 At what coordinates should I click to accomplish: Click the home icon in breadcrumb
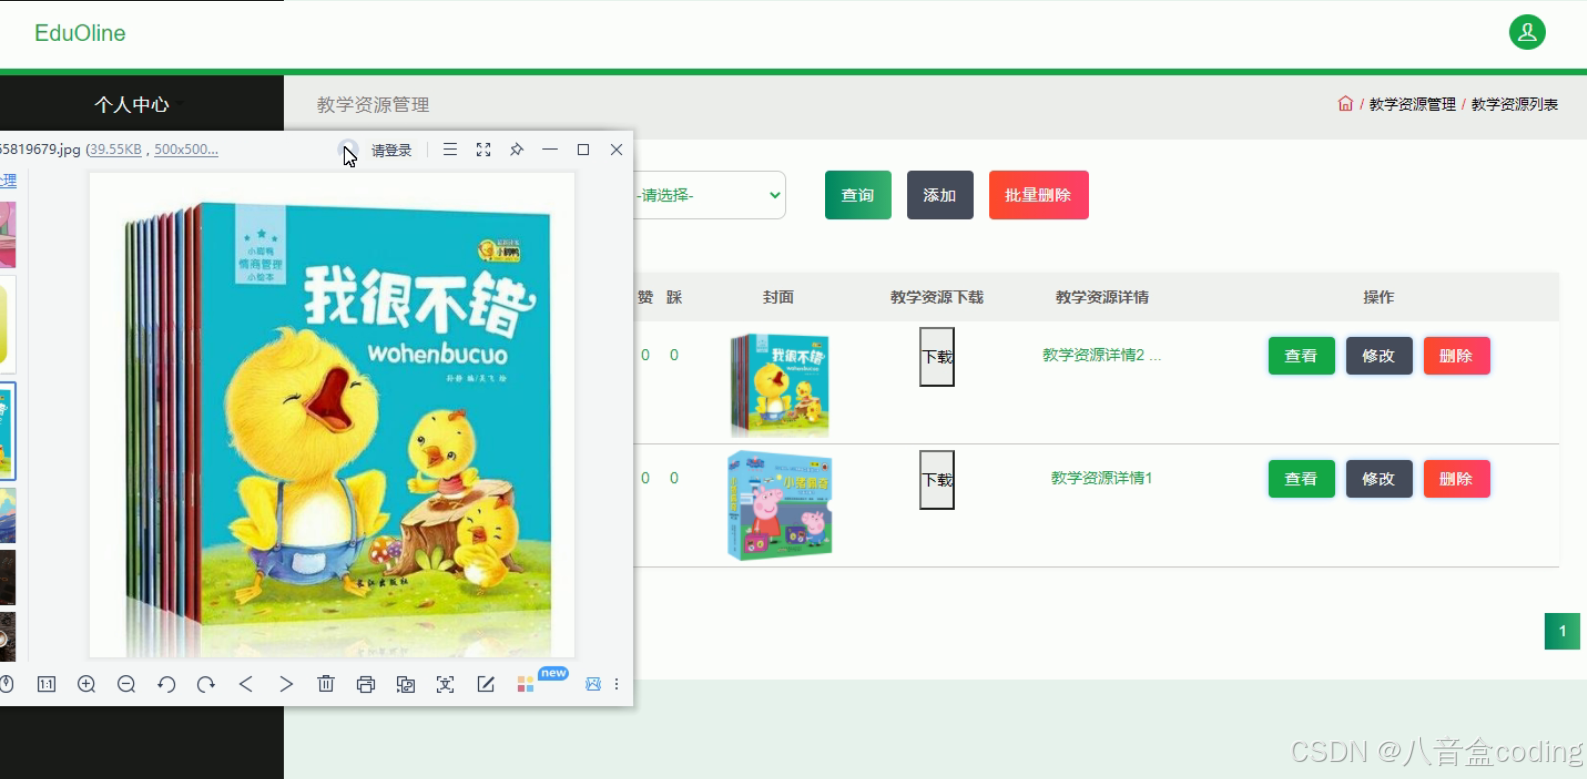[x=1345, y=104]
